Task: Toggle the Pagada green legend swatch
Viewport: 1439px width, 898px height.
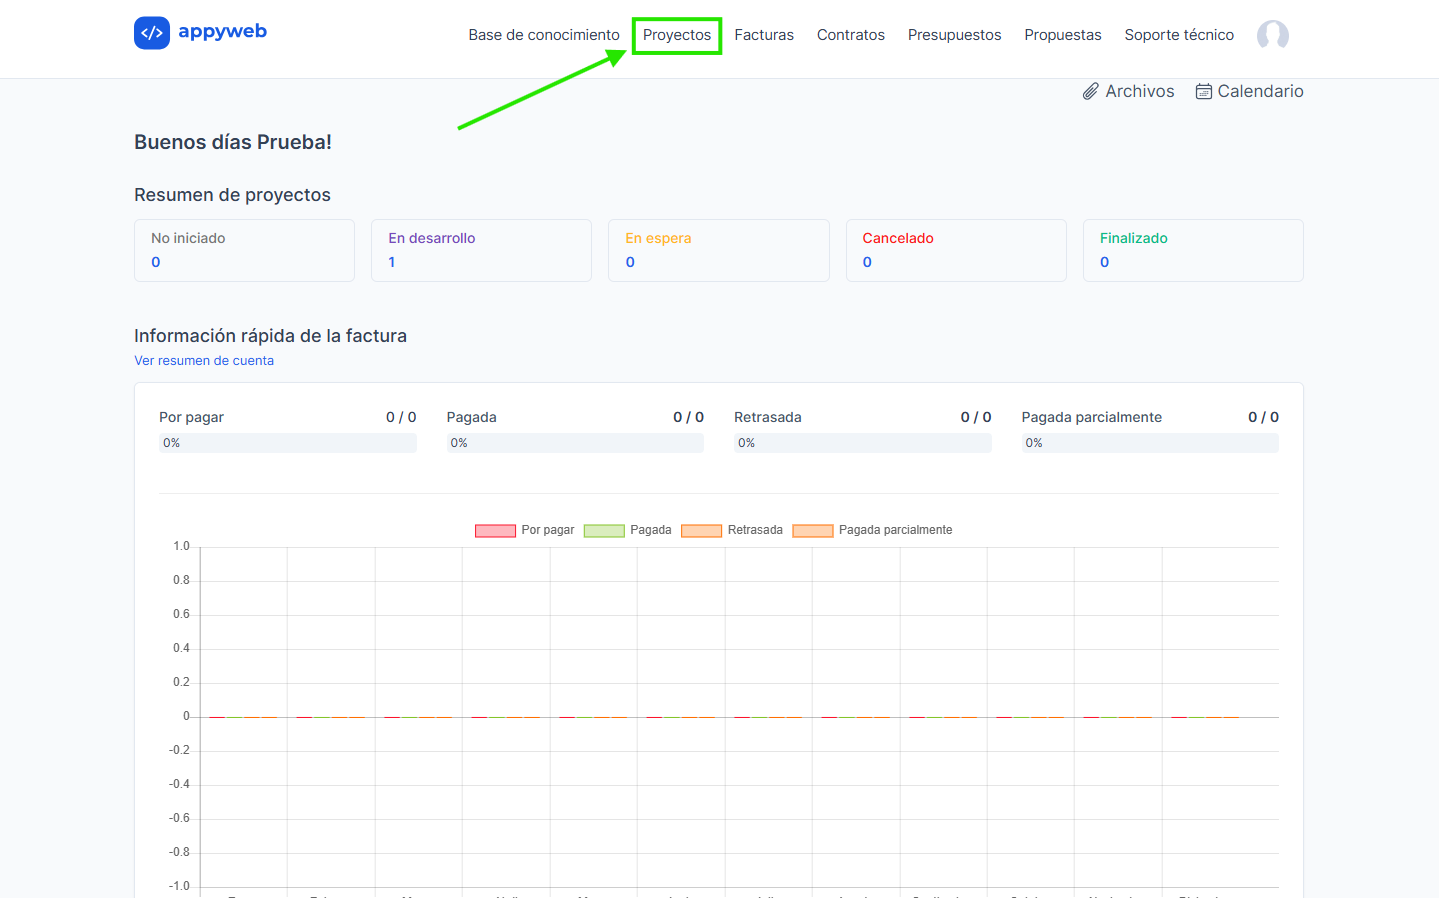Action: pyautogui.click(x=604, y=530)
